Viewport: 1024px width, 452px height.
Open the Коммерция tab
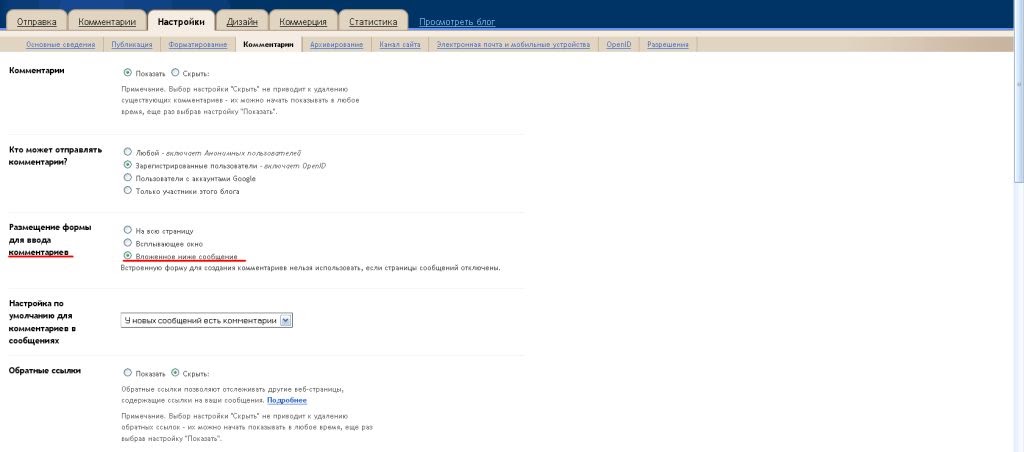pyautogui.click(x=303, y=22)
